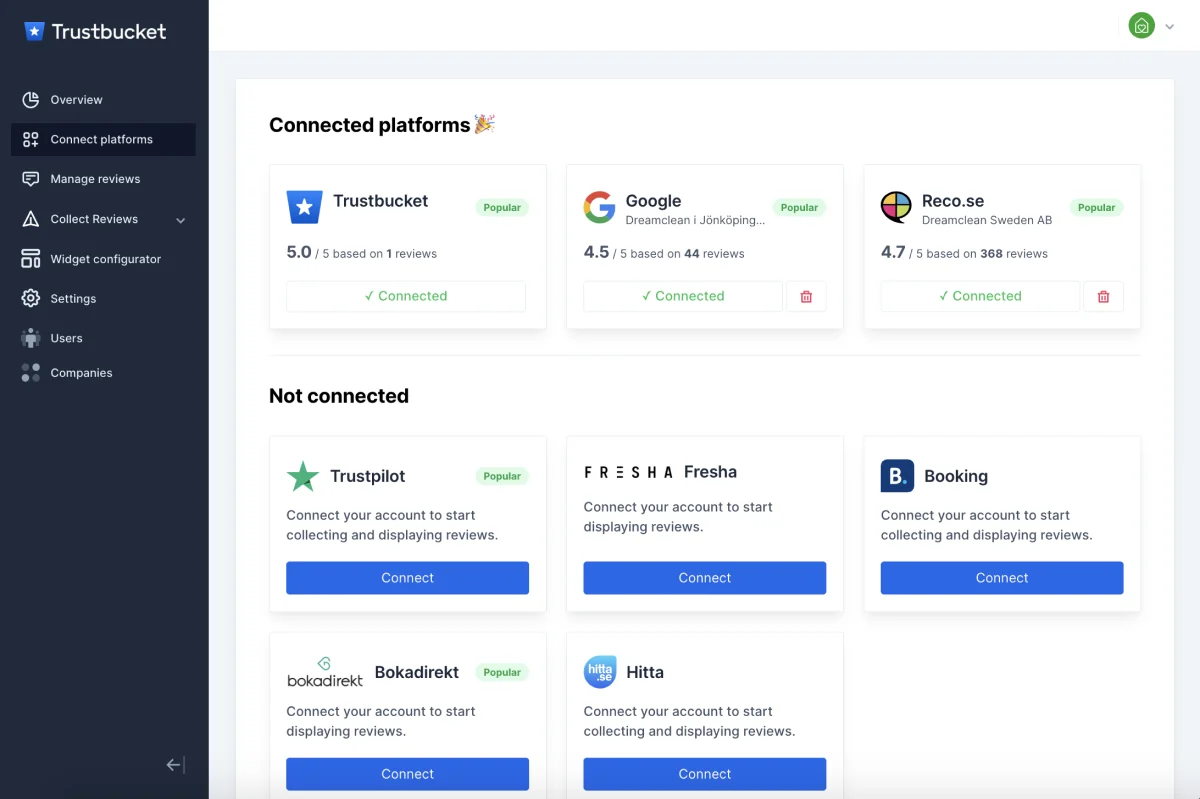Delete the Google connection
1200x799 pixels.
pyautogui.click(x=806, y=297)
